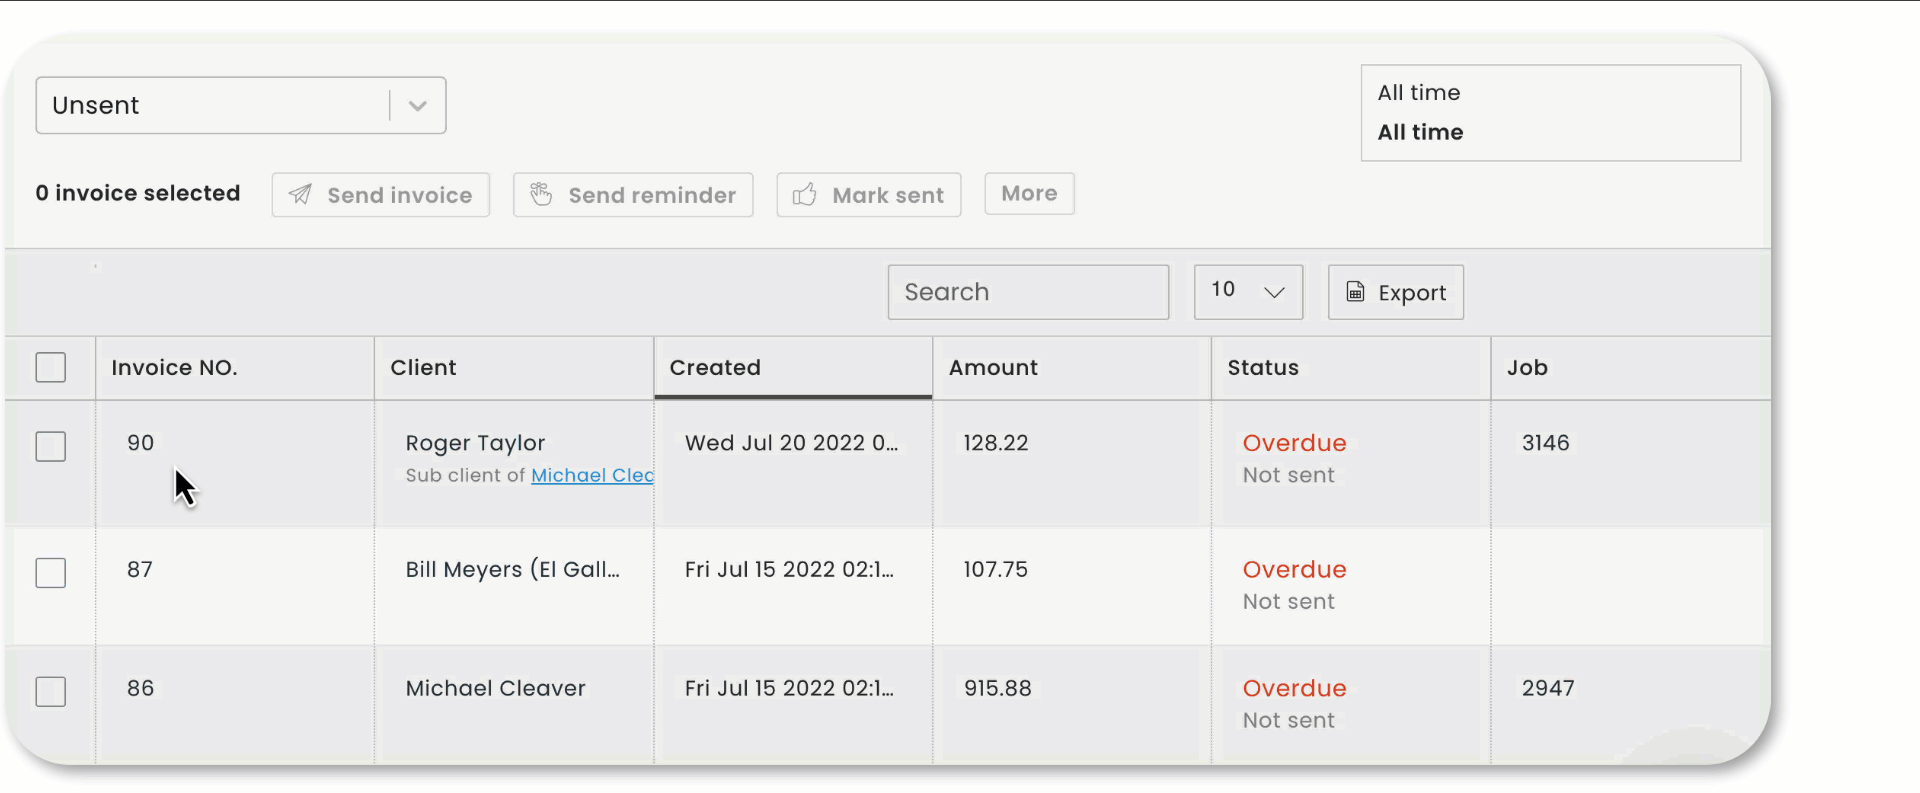Screen dimensions: 1920x793
Task: Click the 0 invoice selected label
Action: coord(138,193)
